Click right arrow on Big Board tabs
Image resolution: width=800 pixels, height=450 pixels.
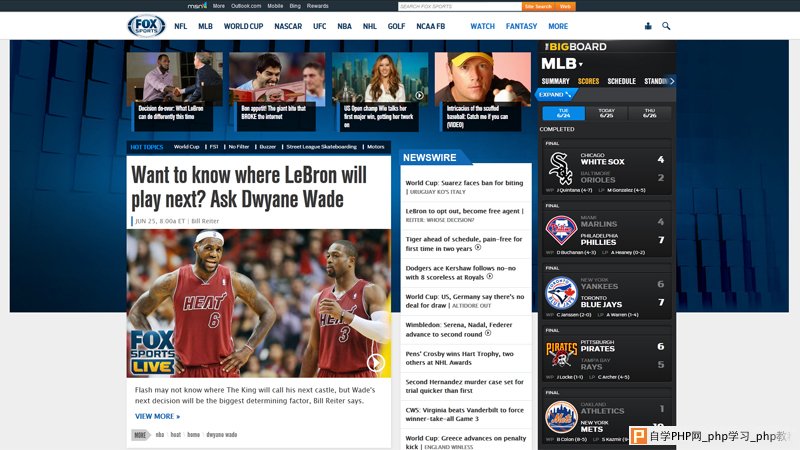pos(671,81)
